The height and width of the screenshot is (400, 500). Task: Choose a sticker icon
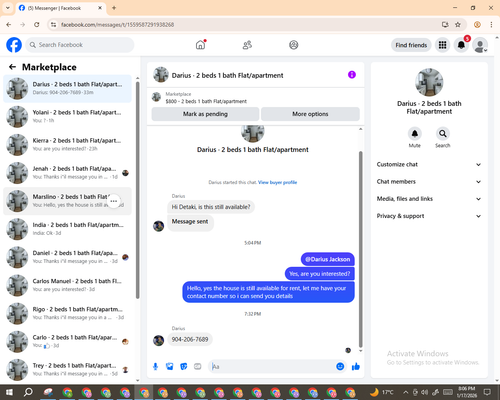coord(184,367)
